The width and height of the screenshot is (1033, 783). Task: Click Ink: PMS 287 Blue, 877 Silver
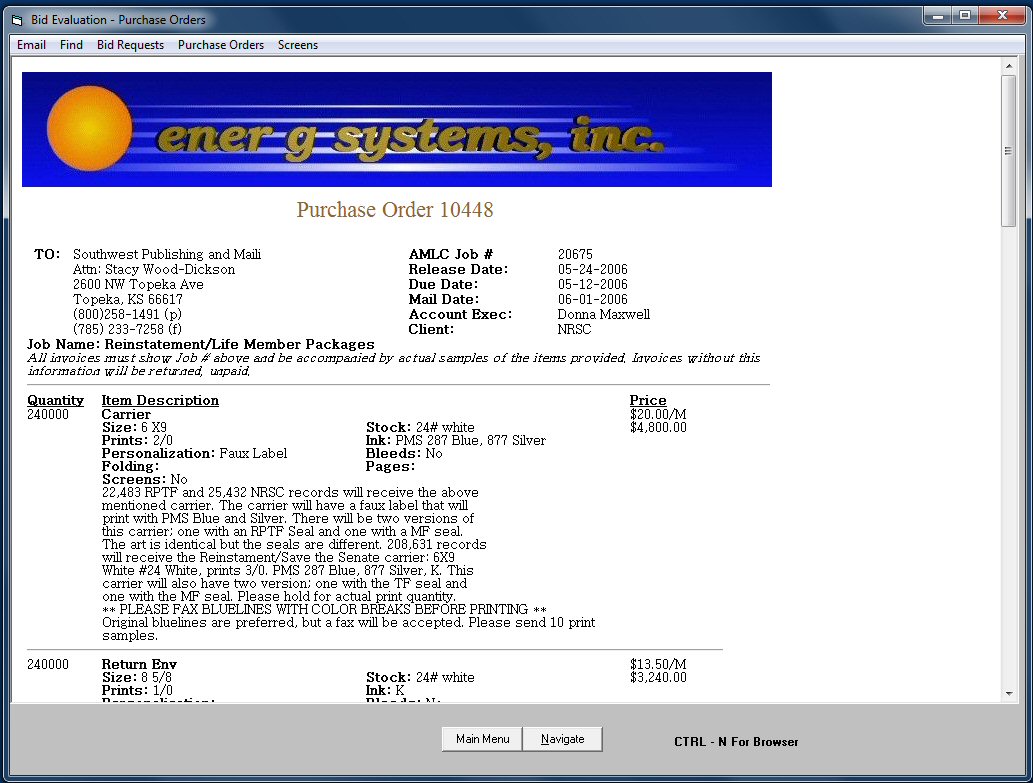click(x=455, y=441)
